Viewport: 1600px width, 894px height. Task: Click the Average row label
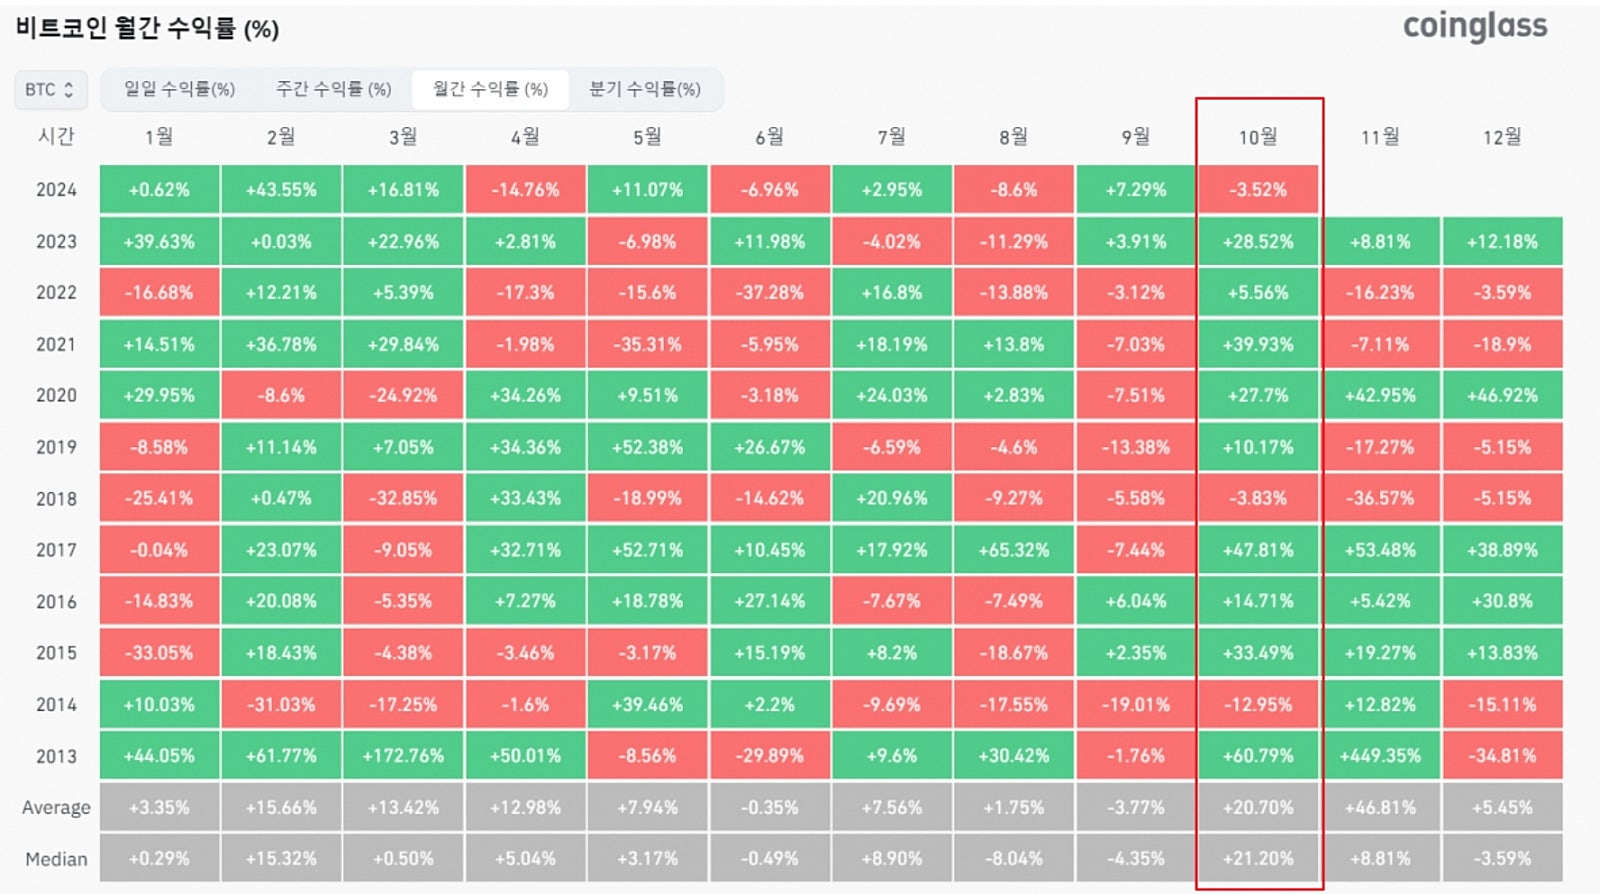(x=56, y=807)
